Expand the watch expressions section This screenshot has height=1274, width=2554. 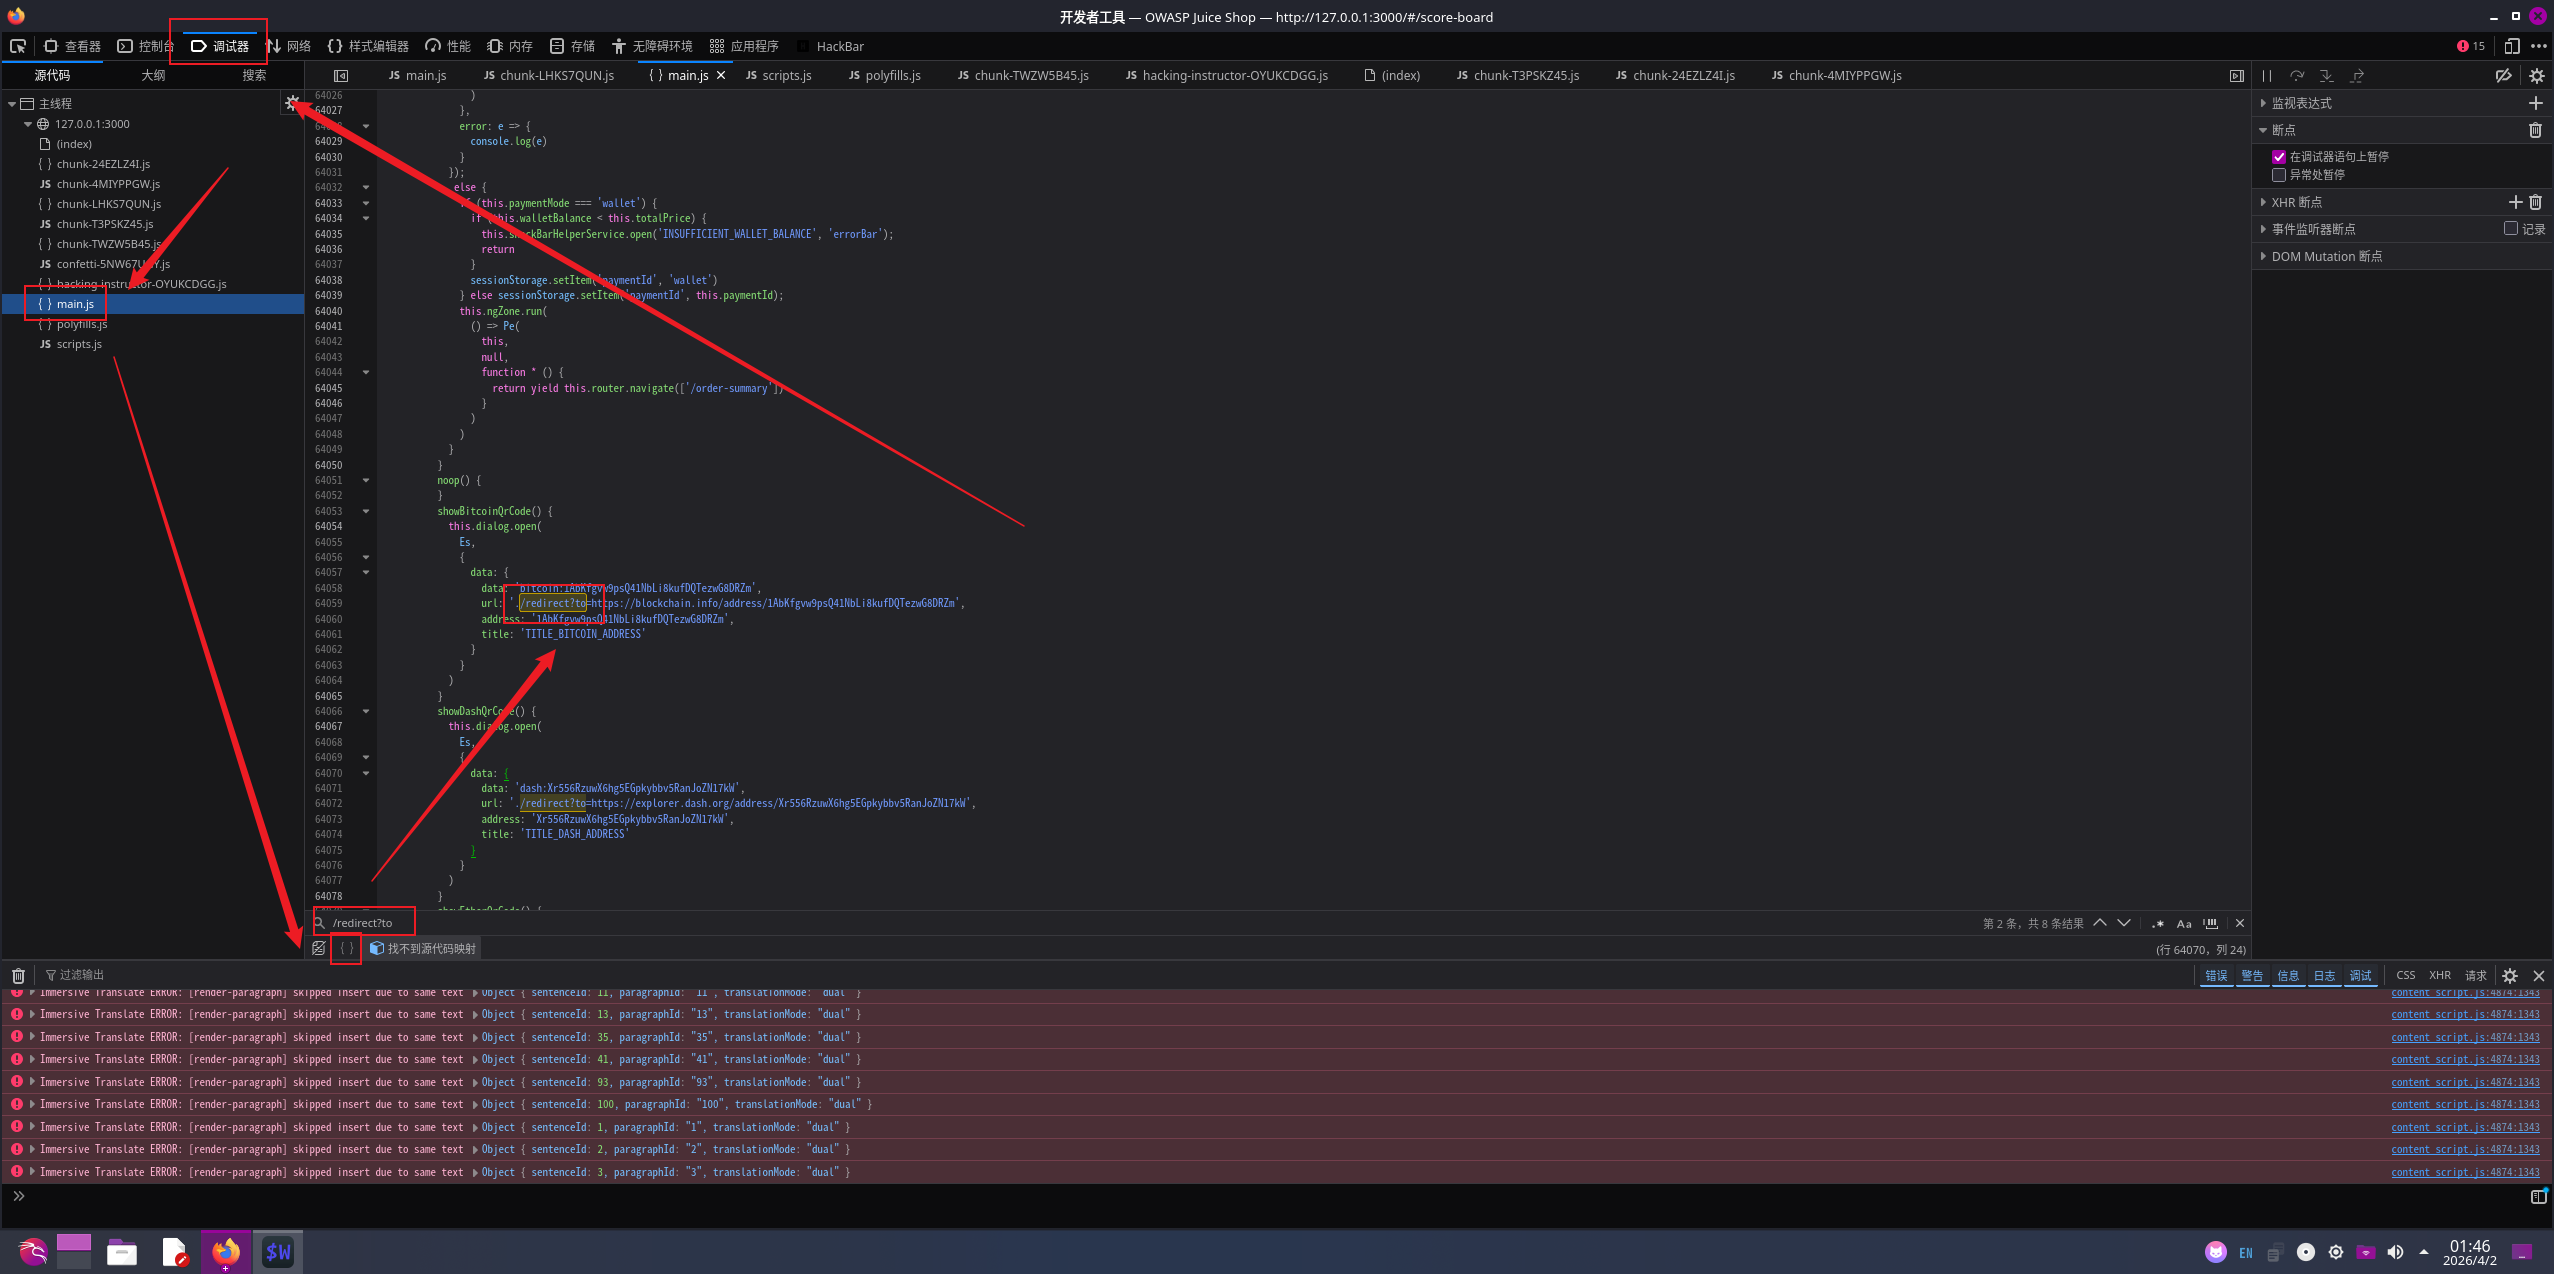pos(2263,103)
